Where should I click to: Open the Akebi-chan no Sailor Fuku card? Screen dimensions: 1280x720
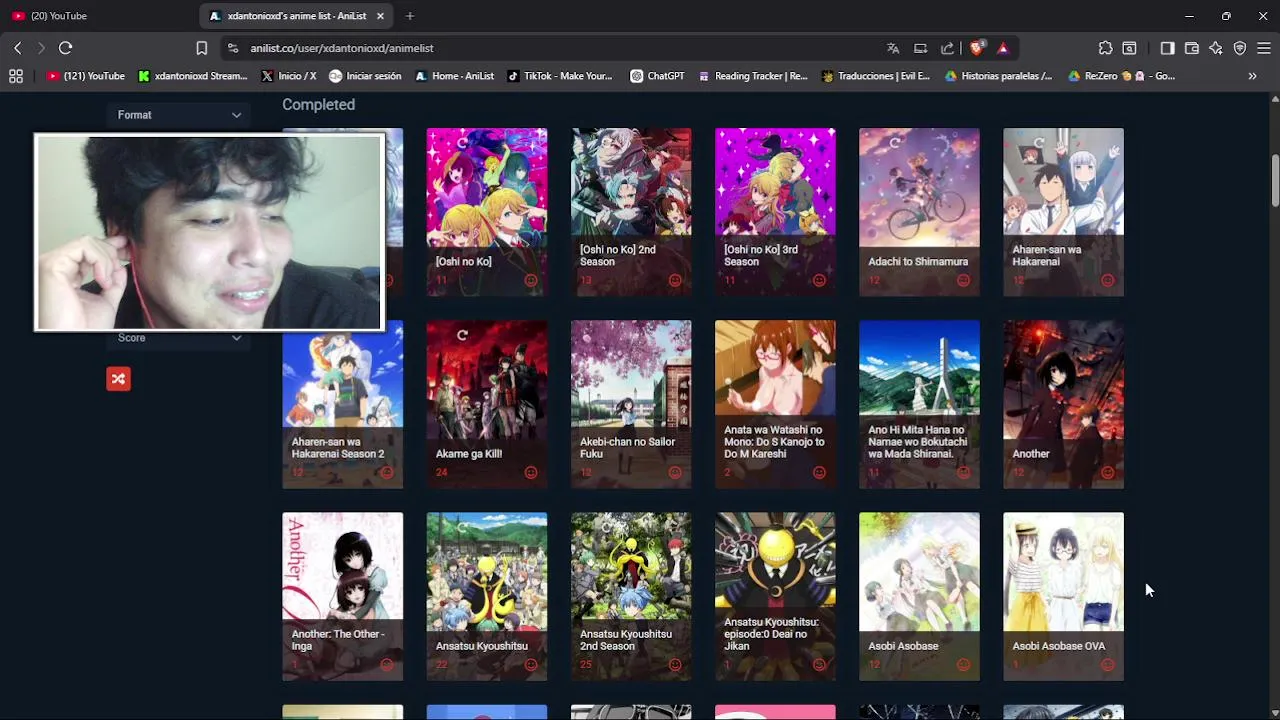(x=631, y=404)
